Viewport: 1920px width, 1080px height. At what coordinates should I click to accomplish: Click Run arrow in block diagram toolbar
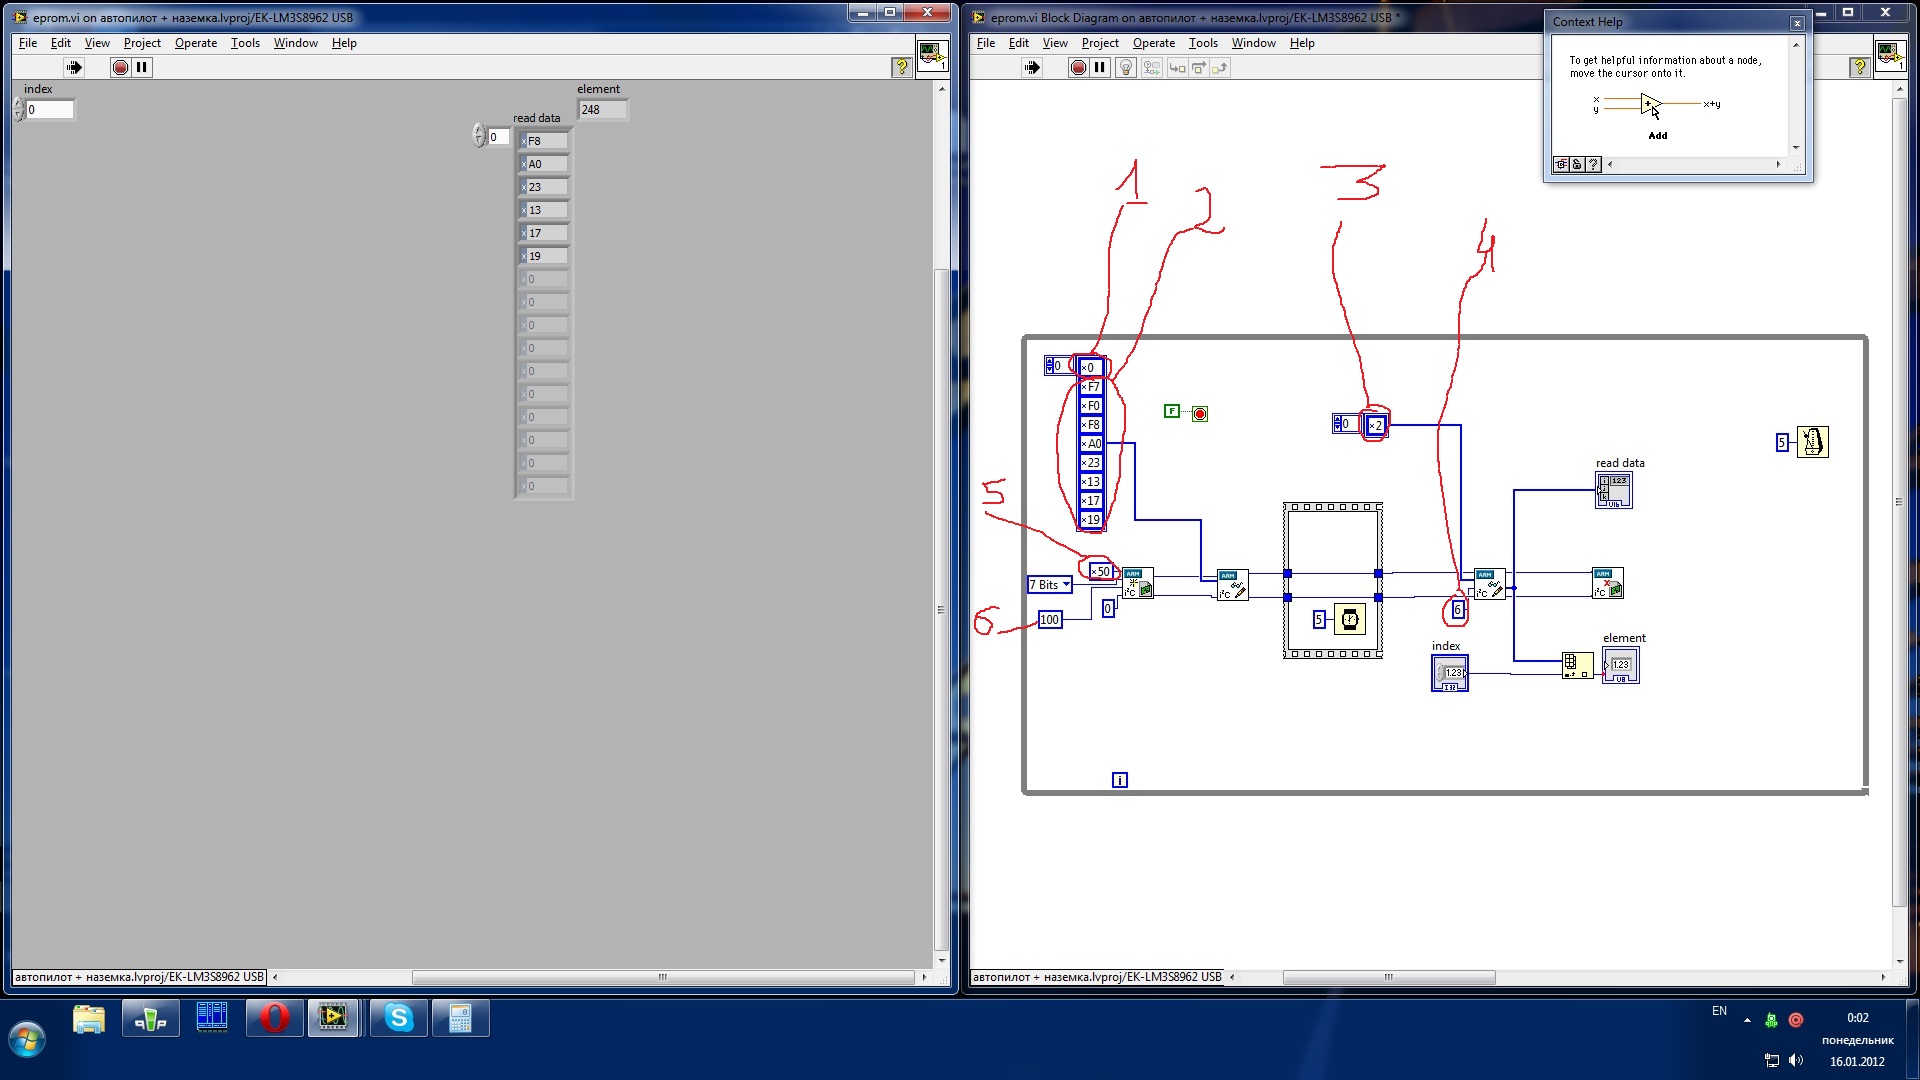1032,67
